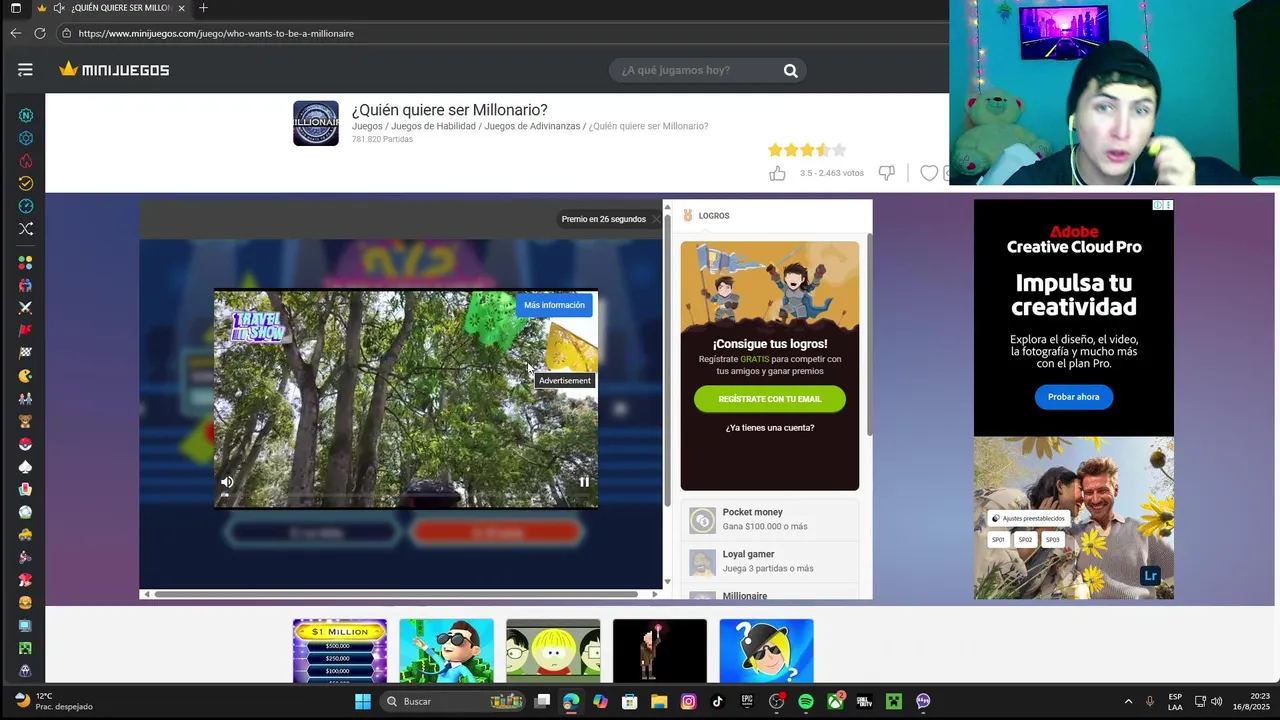The width and height of the screenshot is (1280, 720).
Task: Click the game frame horizontal scrollbar
Action: pyautogui.click(x=396, y=594)
